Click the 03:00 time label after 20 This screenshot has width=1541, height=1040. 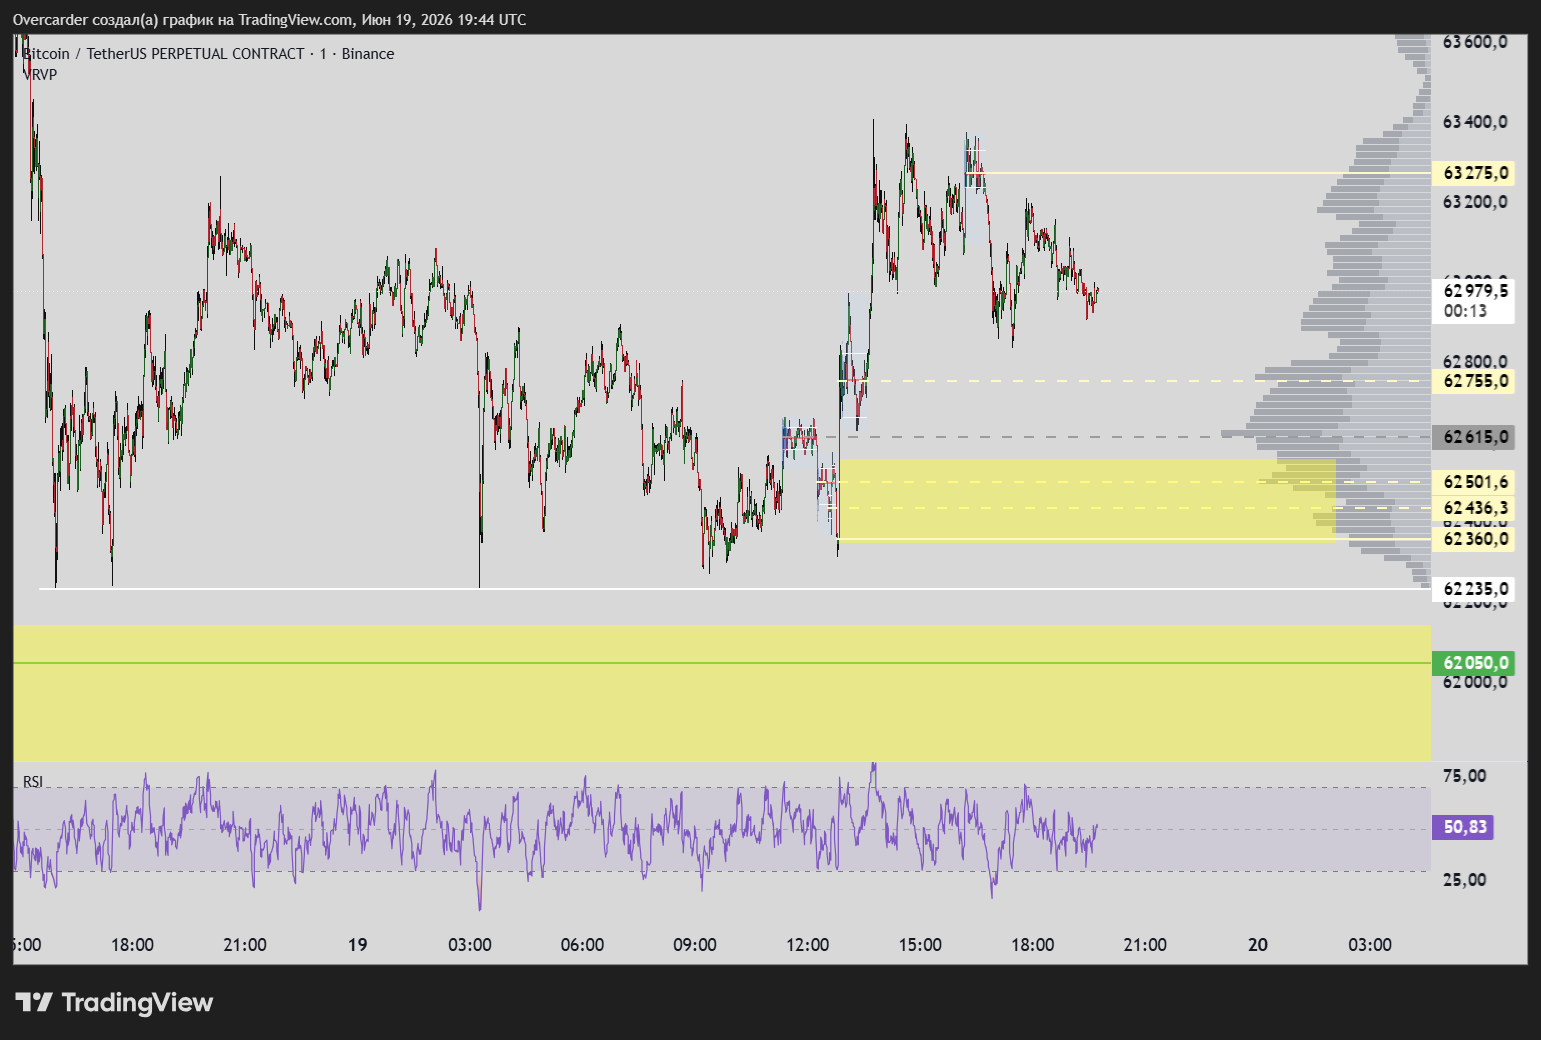1370,945
